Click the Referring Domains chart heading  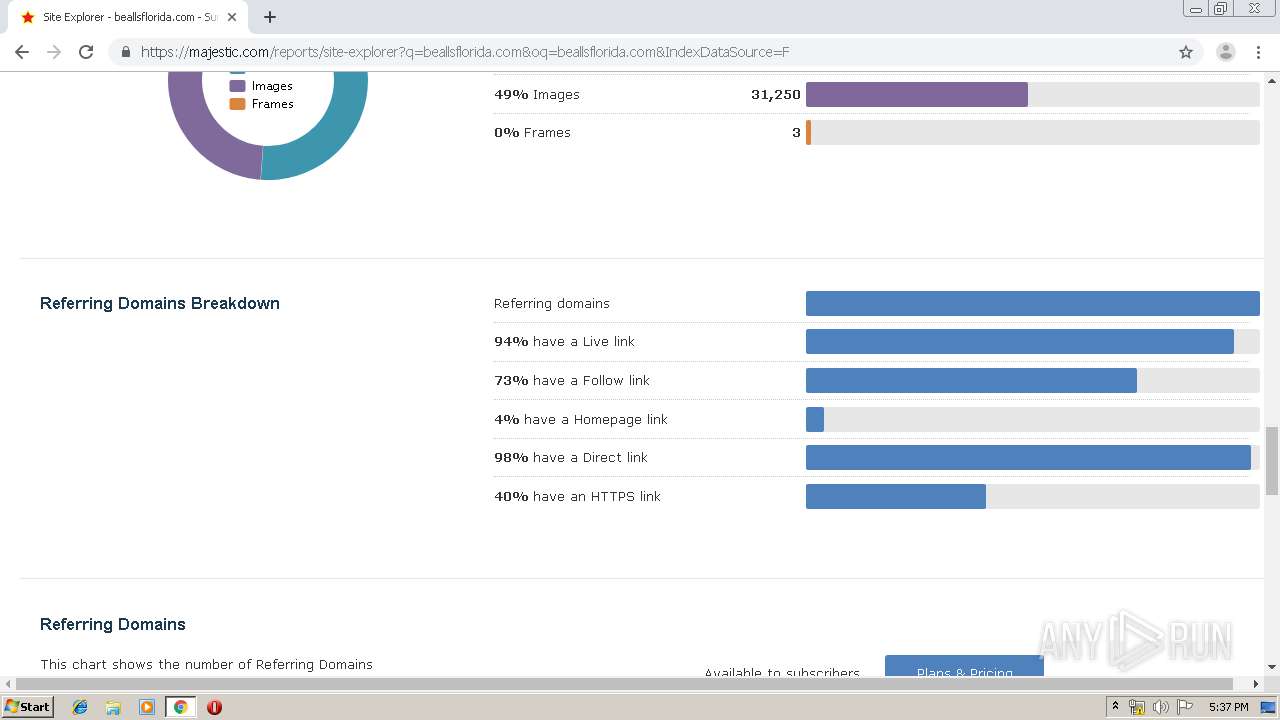(113, 624)
